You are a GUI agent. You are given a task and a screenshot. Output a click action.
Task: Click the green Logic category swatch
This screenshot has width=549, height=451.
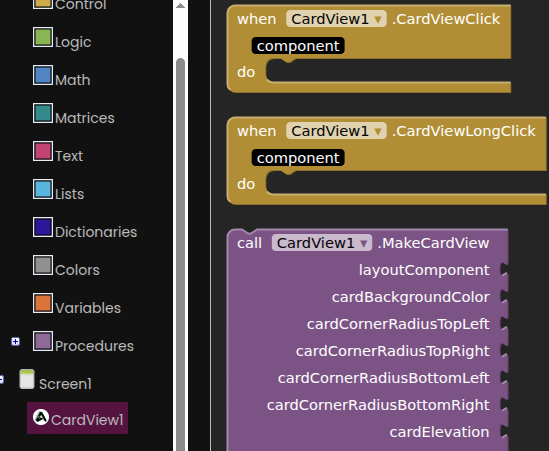pos(43,37)
